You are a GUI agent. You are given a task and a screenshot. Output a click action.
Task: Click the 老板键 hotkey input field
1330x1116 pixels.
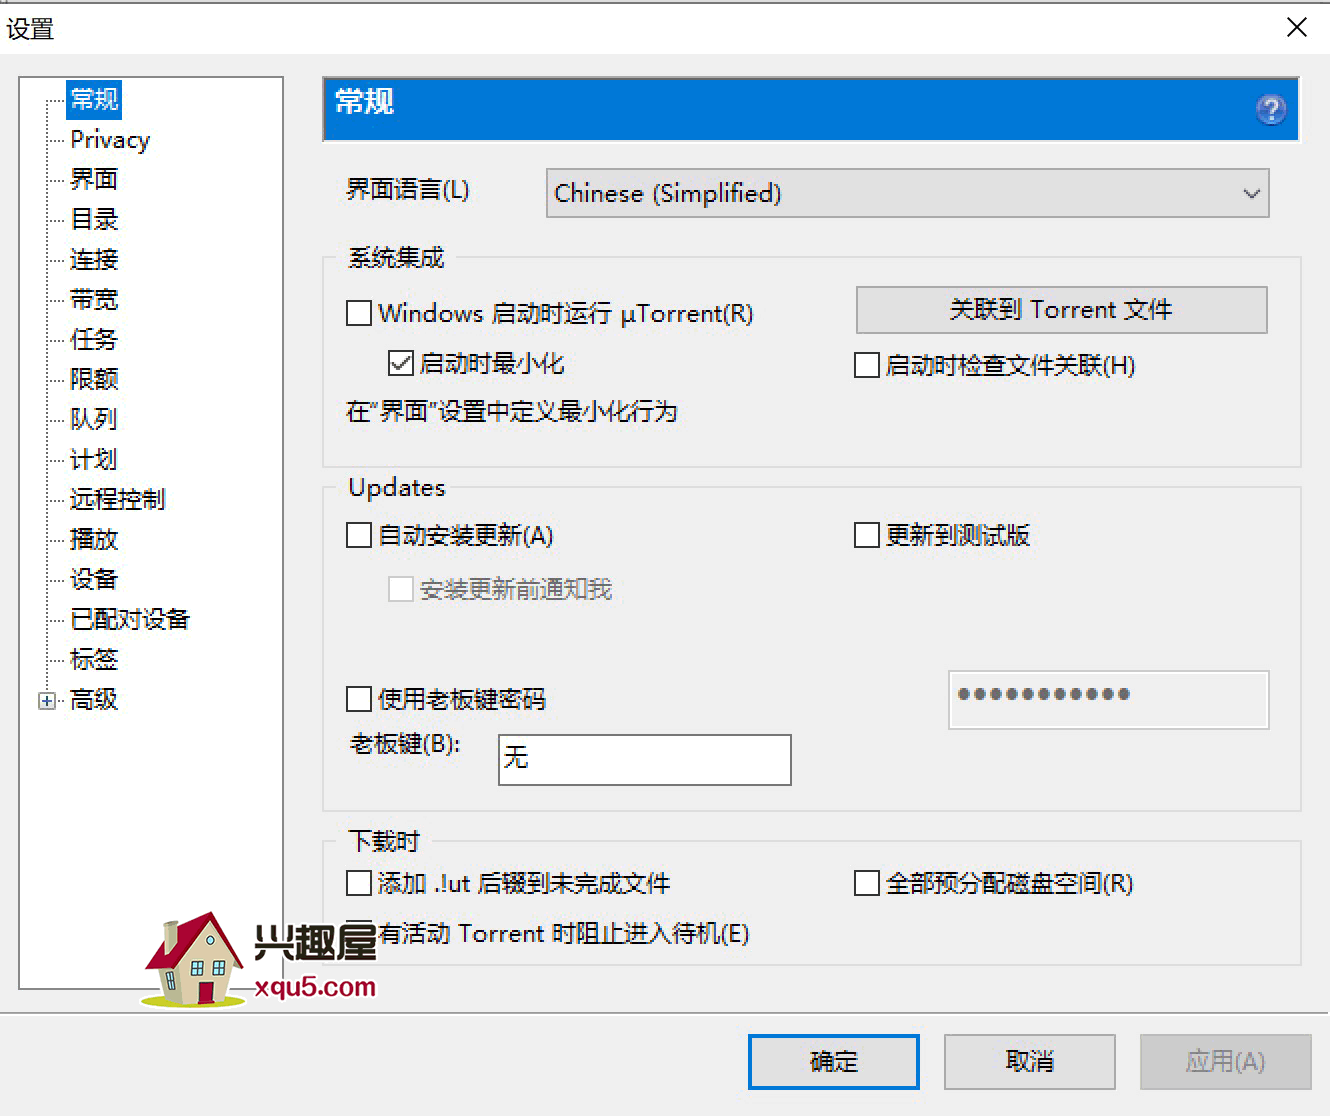(644, 760)
